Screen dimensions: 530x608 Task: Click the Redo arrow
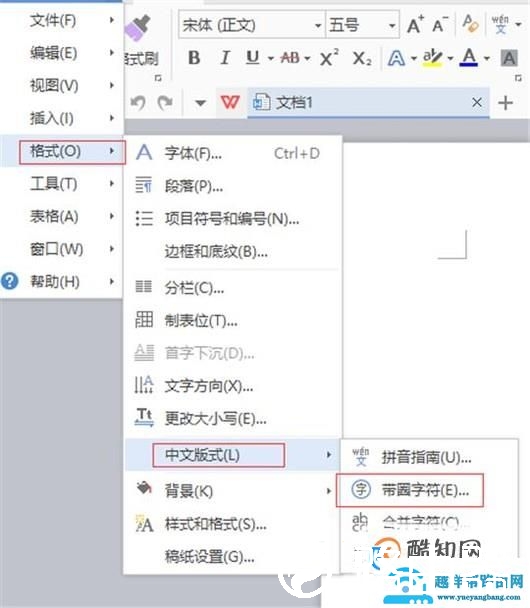[165, 103]
